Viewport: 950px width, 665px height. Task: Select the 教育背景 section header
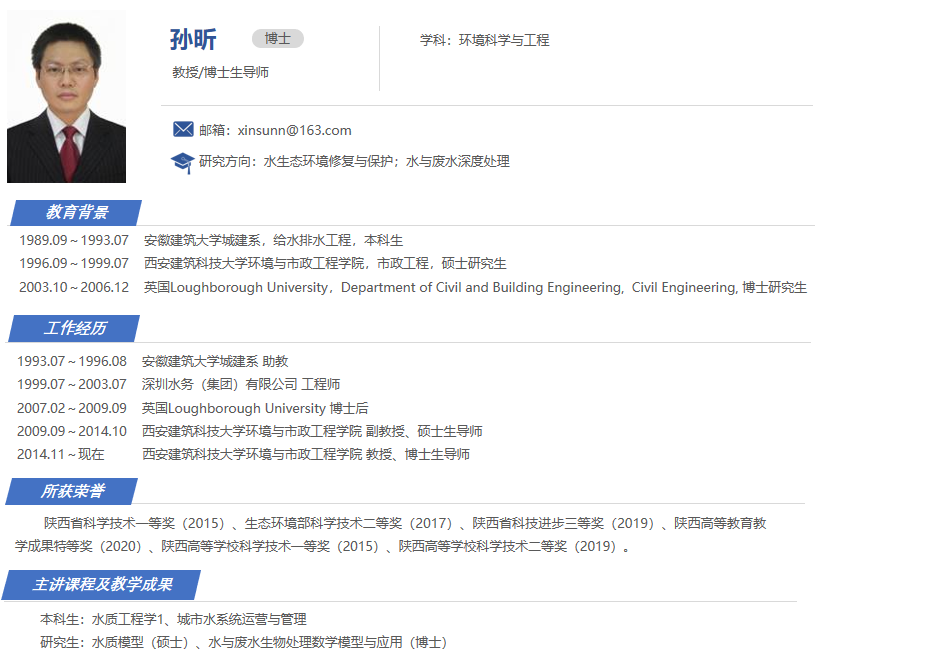[77, 212]
